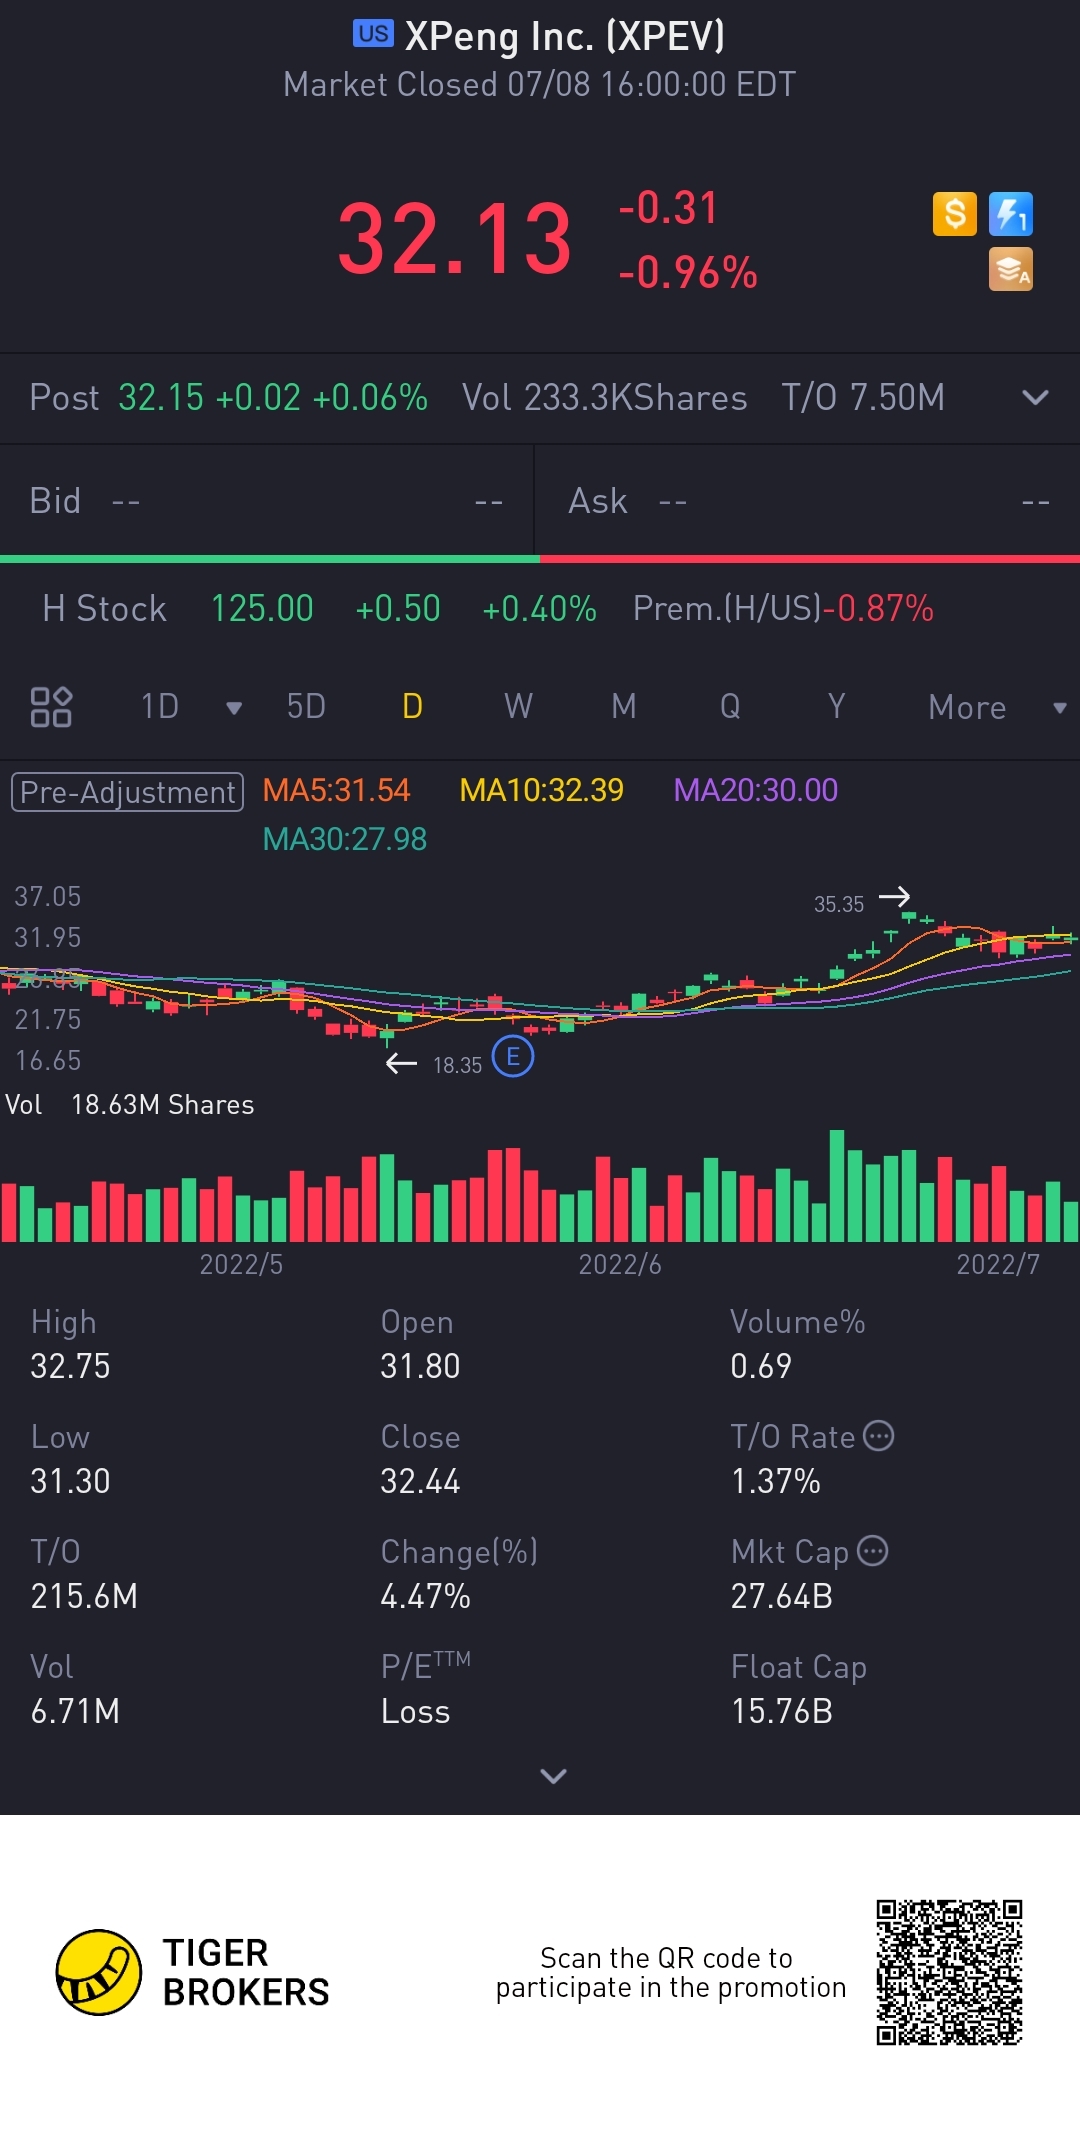This screenshot has height=2131, width=1080.
Task: Select the M monthly chart tab
Action: pyautogui.click(x=624, y=707)
